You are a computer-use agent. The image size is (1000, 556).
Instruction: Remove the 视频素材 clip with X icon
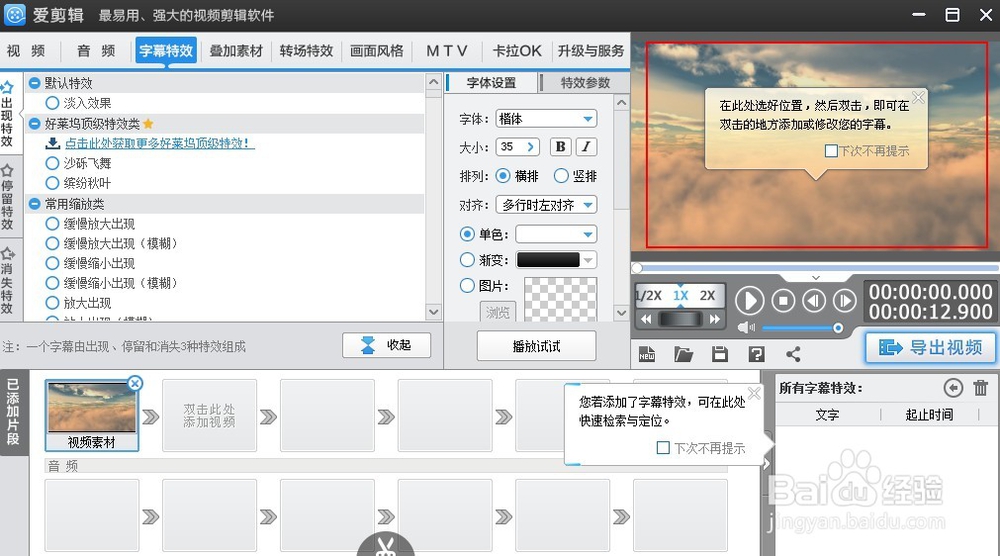135,383
